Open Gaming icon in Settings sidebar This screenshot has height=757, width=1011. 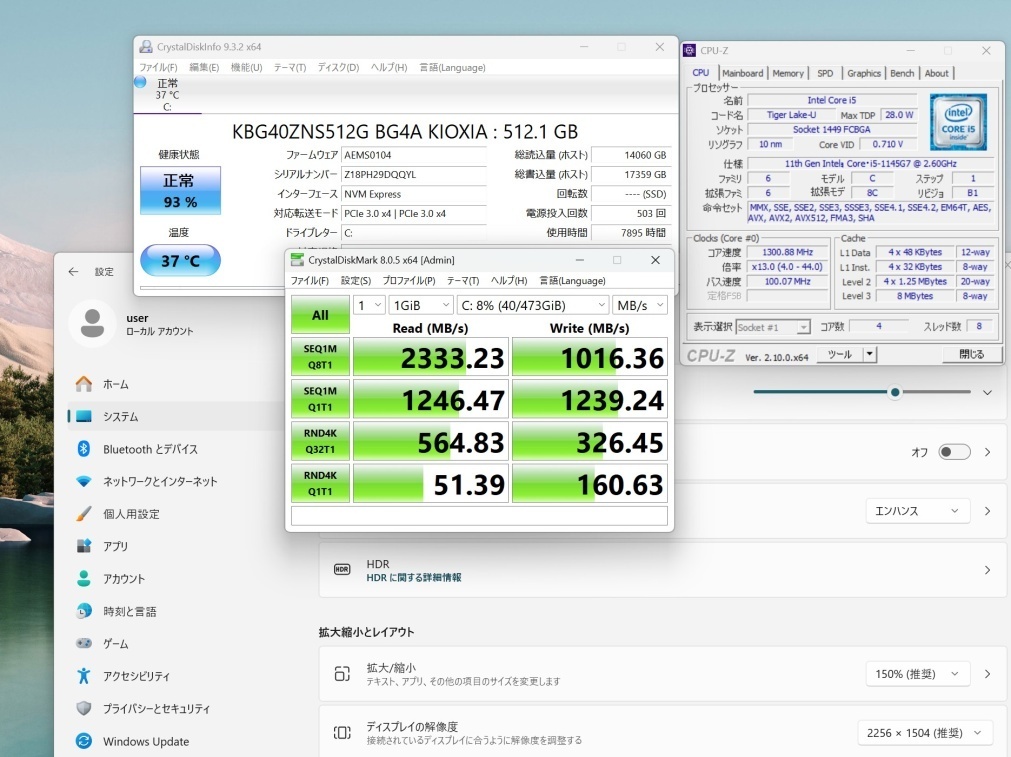click(84, 643)
